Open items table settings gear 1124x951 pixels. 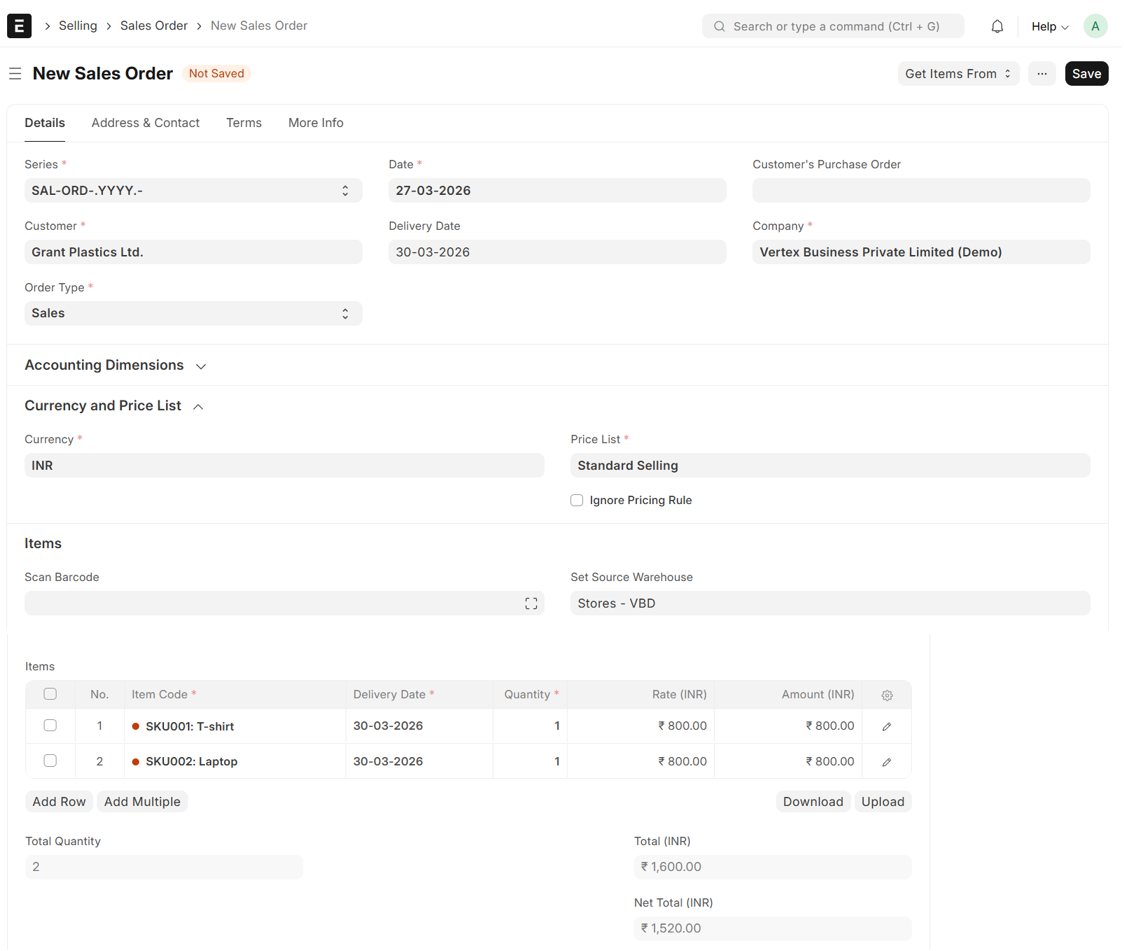[x=886, y=695]
